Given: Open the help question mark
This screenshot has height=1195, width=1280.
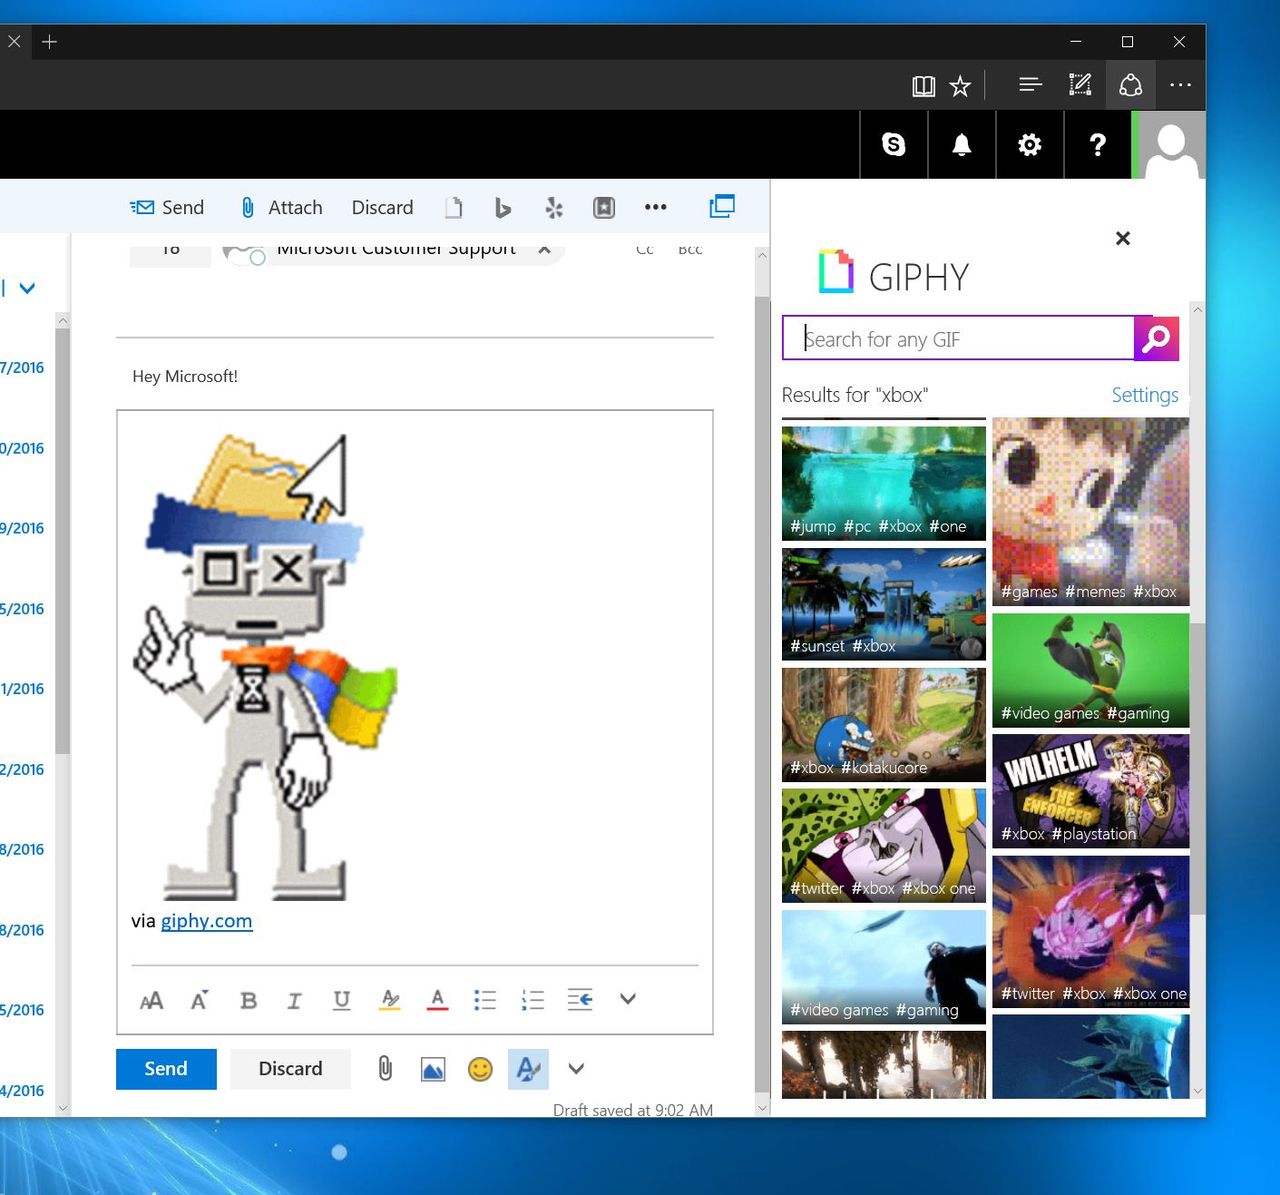Looking at the screenshot, I should pos(1098,145).
